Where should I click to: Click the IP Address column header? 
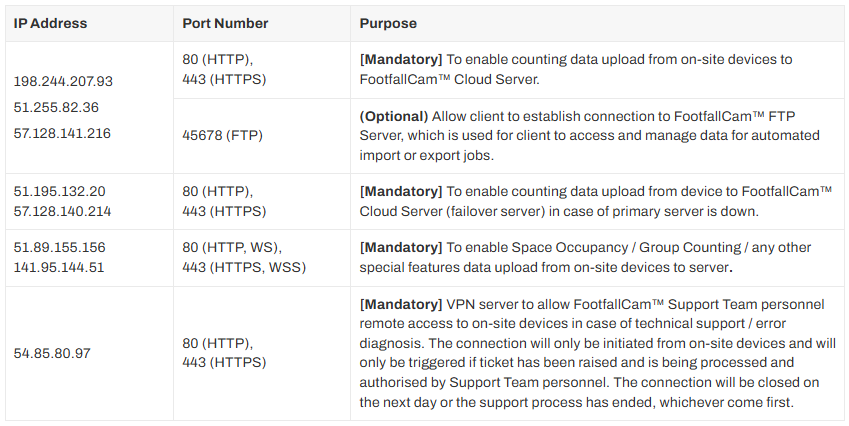click(x=50, y=23)
